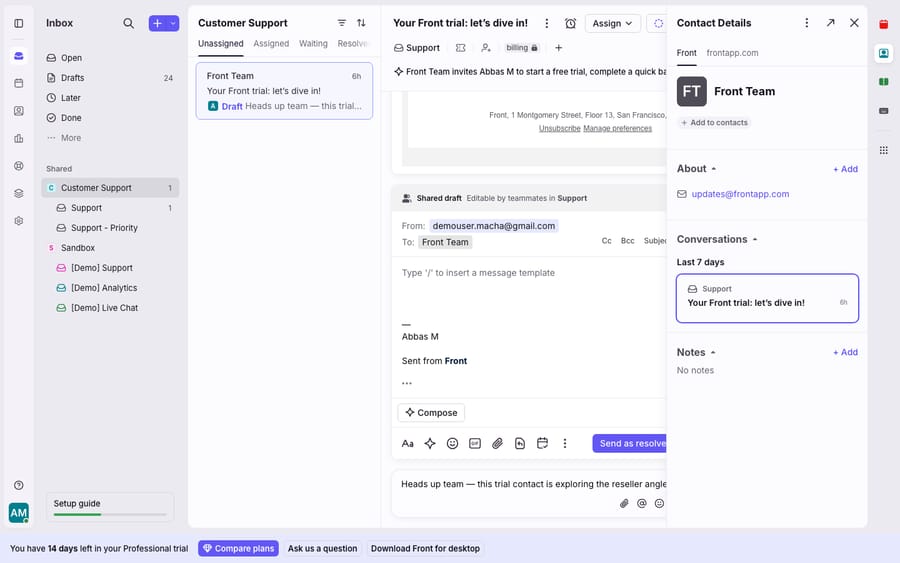Attach a file with paperclip icon
Image resolution: width=900 pixels, height=563 pixels.
tap(497, 444)
